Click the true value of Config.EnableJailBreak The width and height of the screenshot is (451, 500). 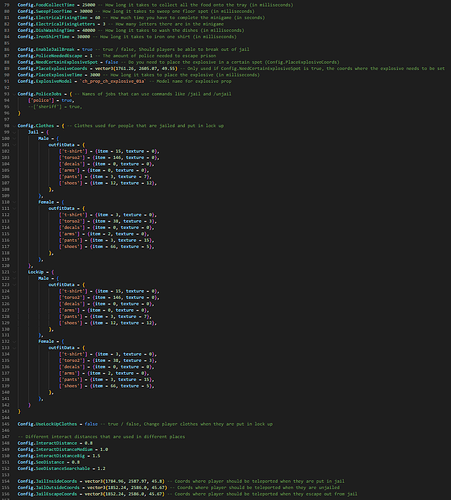pyautogui.click(x=87, y=49)
